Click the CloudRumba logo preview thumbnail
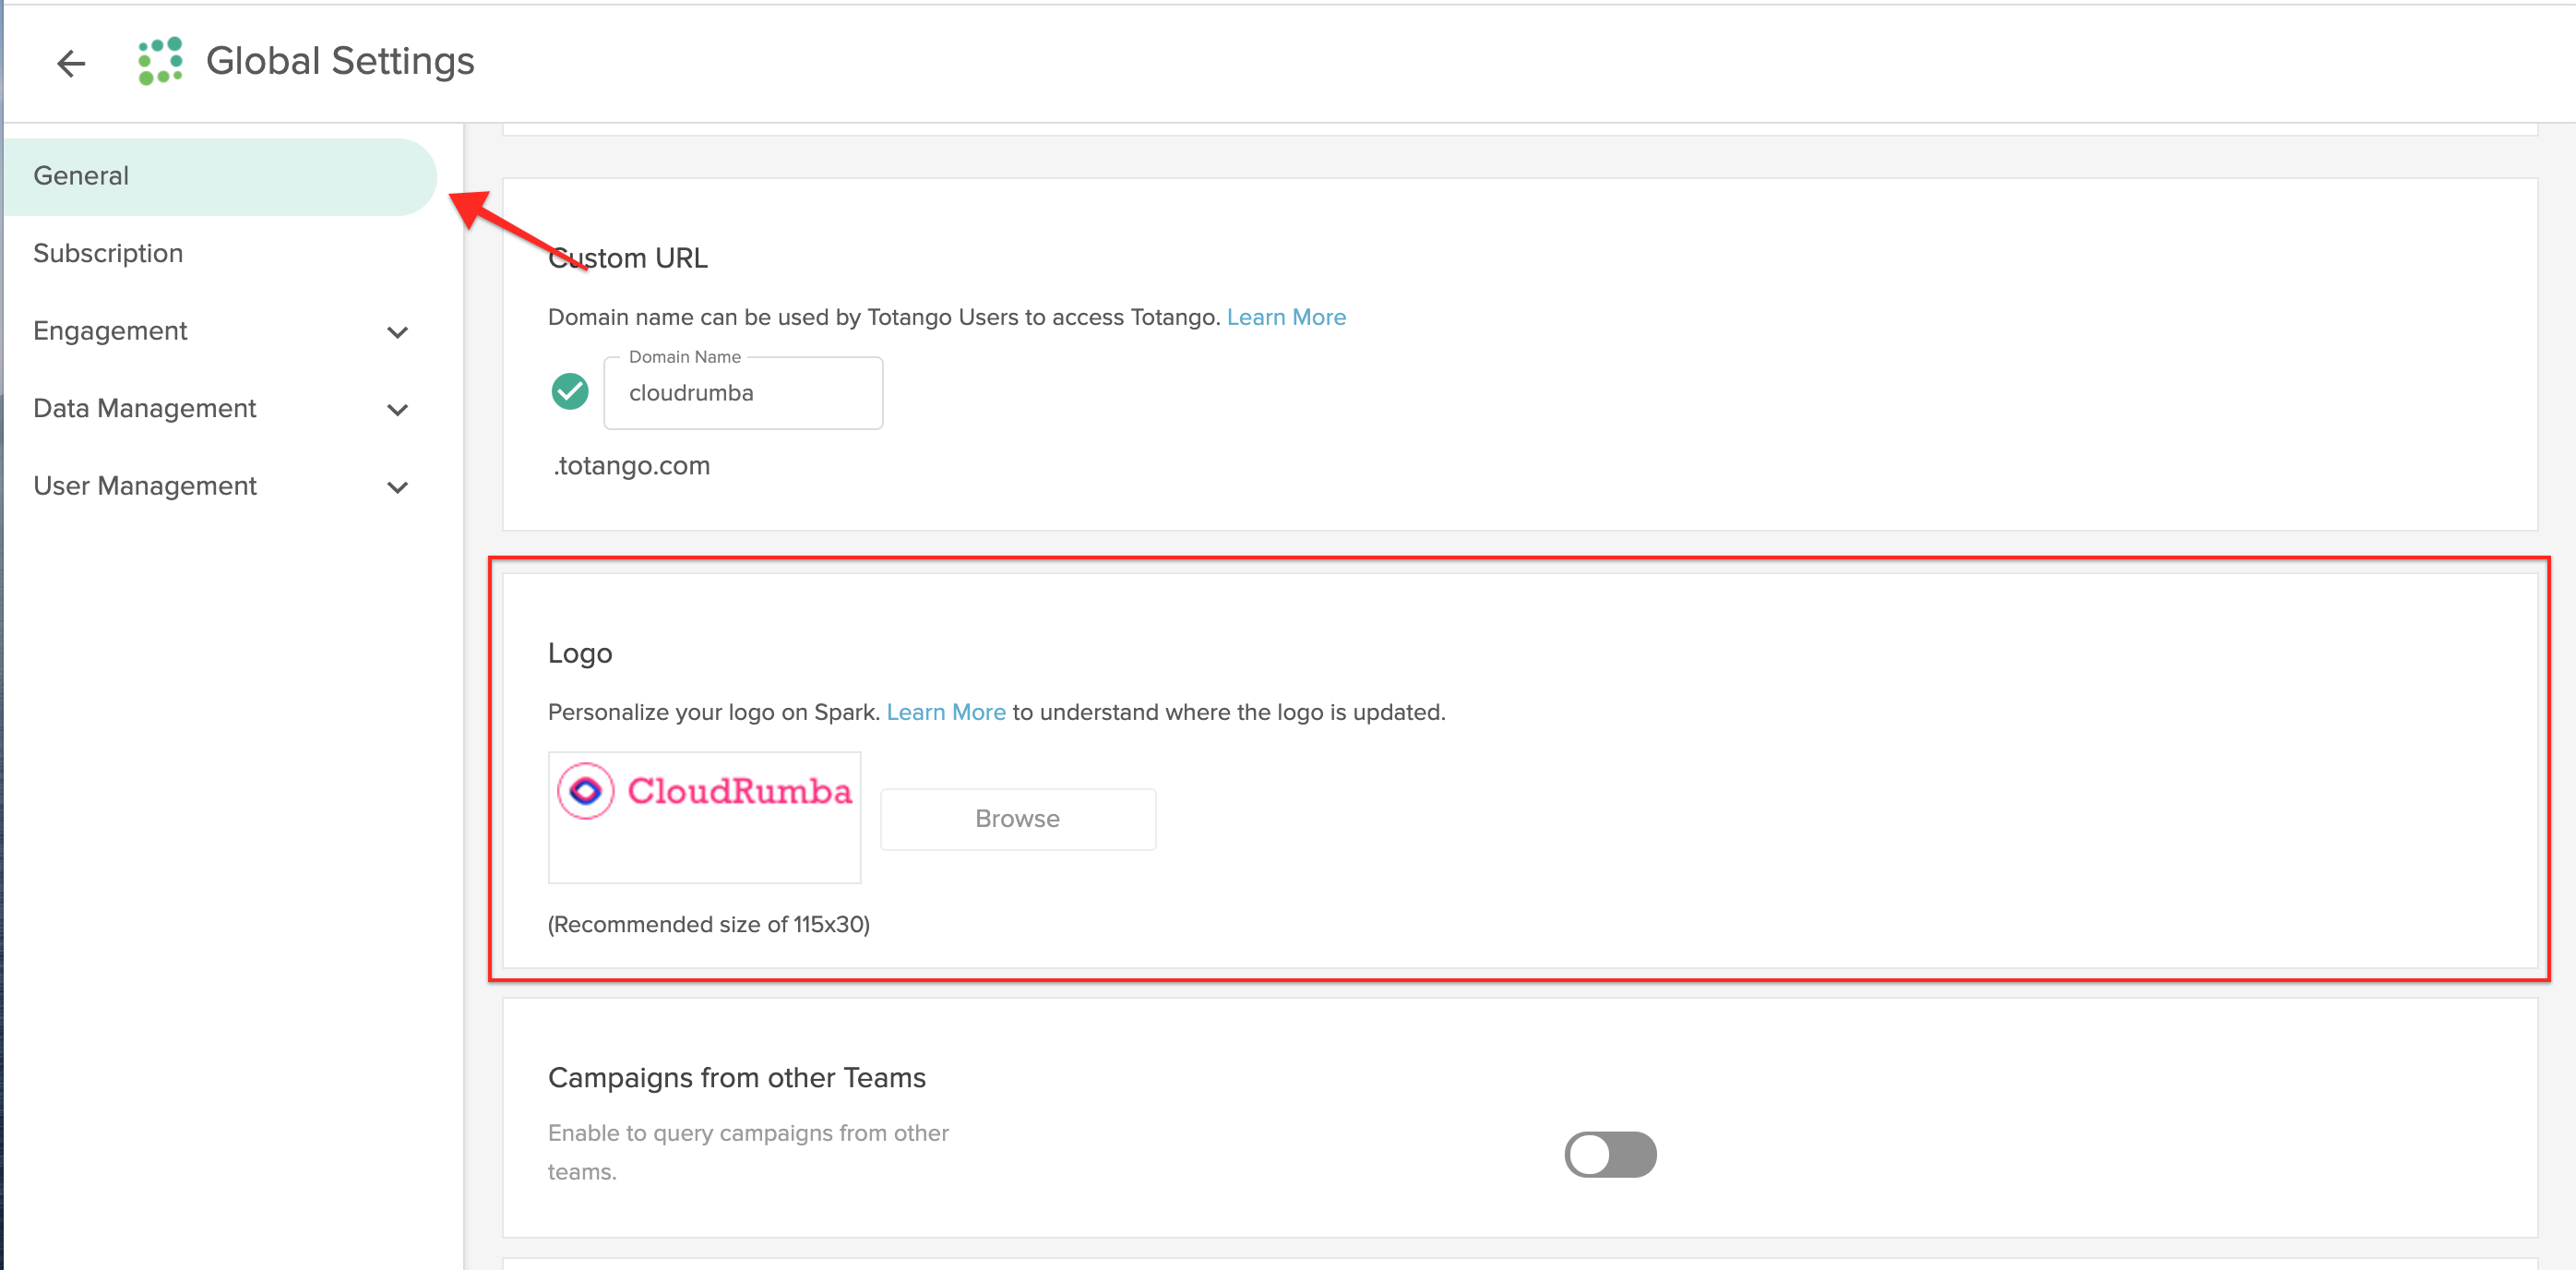 (705, 817)
